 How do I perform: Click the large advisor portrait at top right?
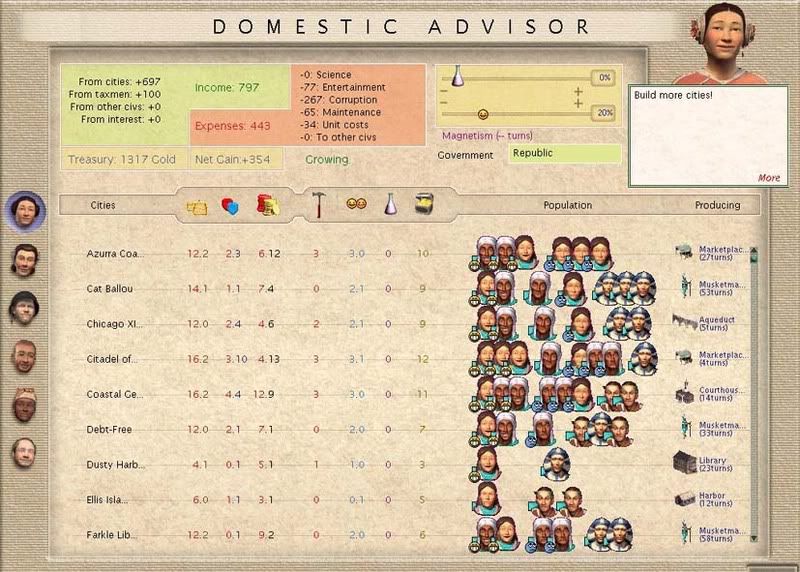(721, 43)
